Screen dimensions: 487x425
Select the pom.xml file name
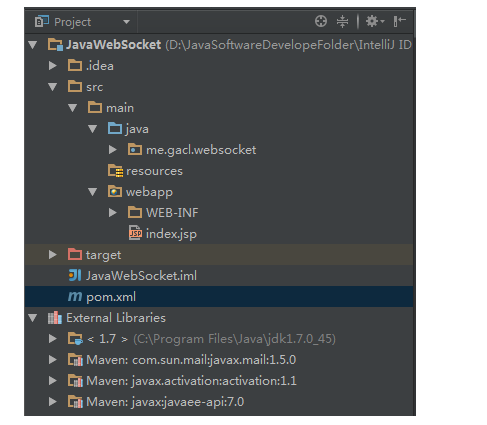(x=111, y=297)
